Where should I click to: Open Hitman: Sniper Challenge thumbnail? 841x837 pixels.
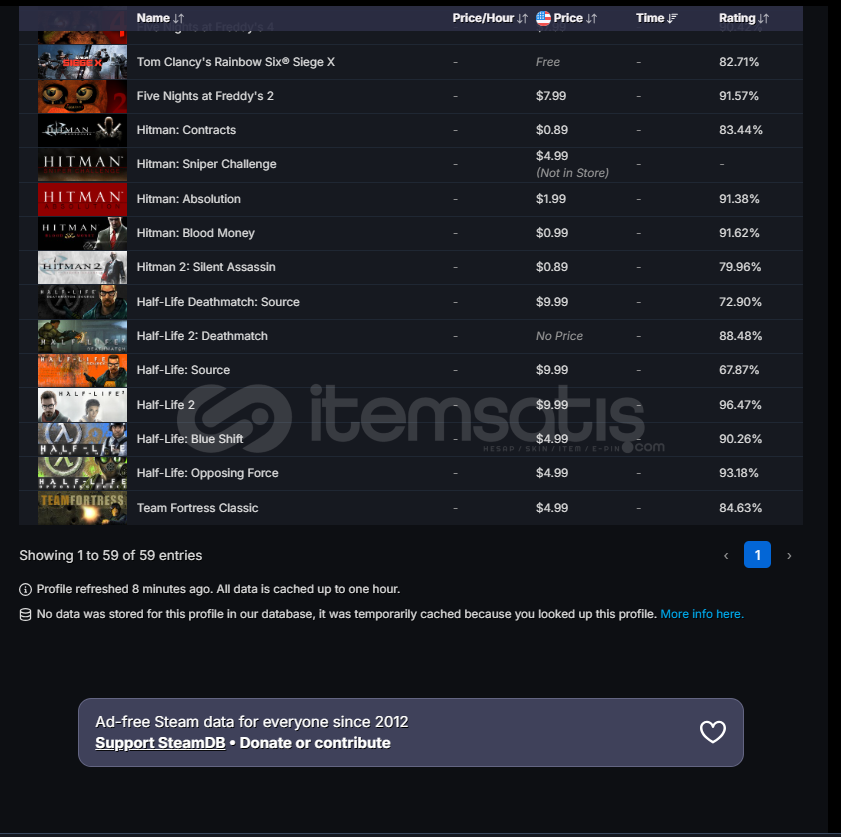83,165
